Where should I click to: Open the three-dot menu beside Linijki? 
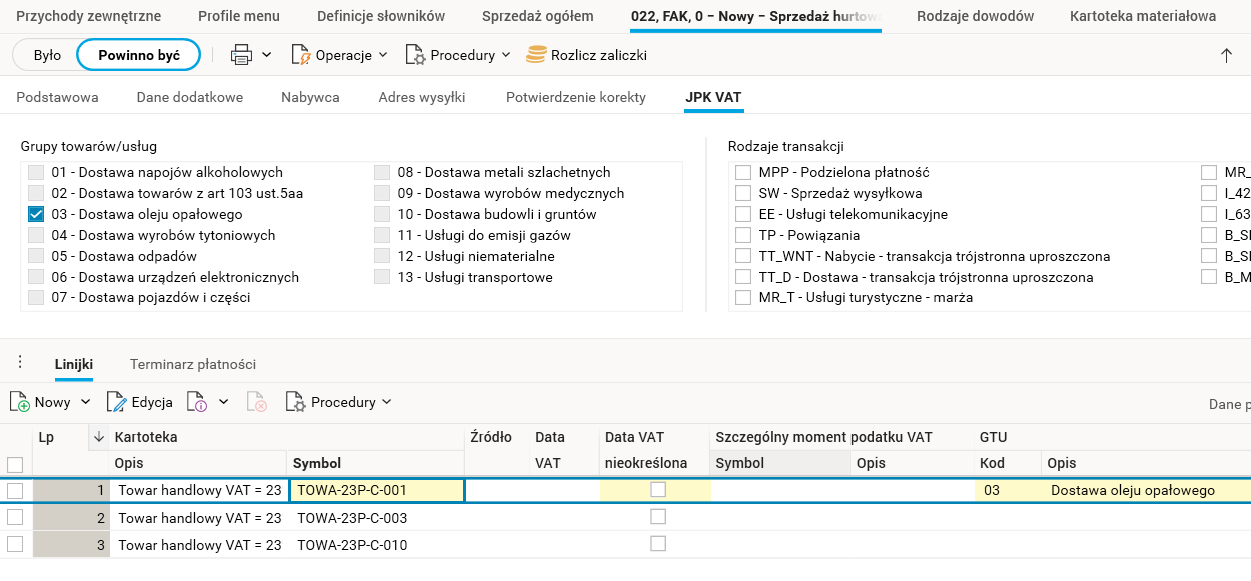point(20,363)
